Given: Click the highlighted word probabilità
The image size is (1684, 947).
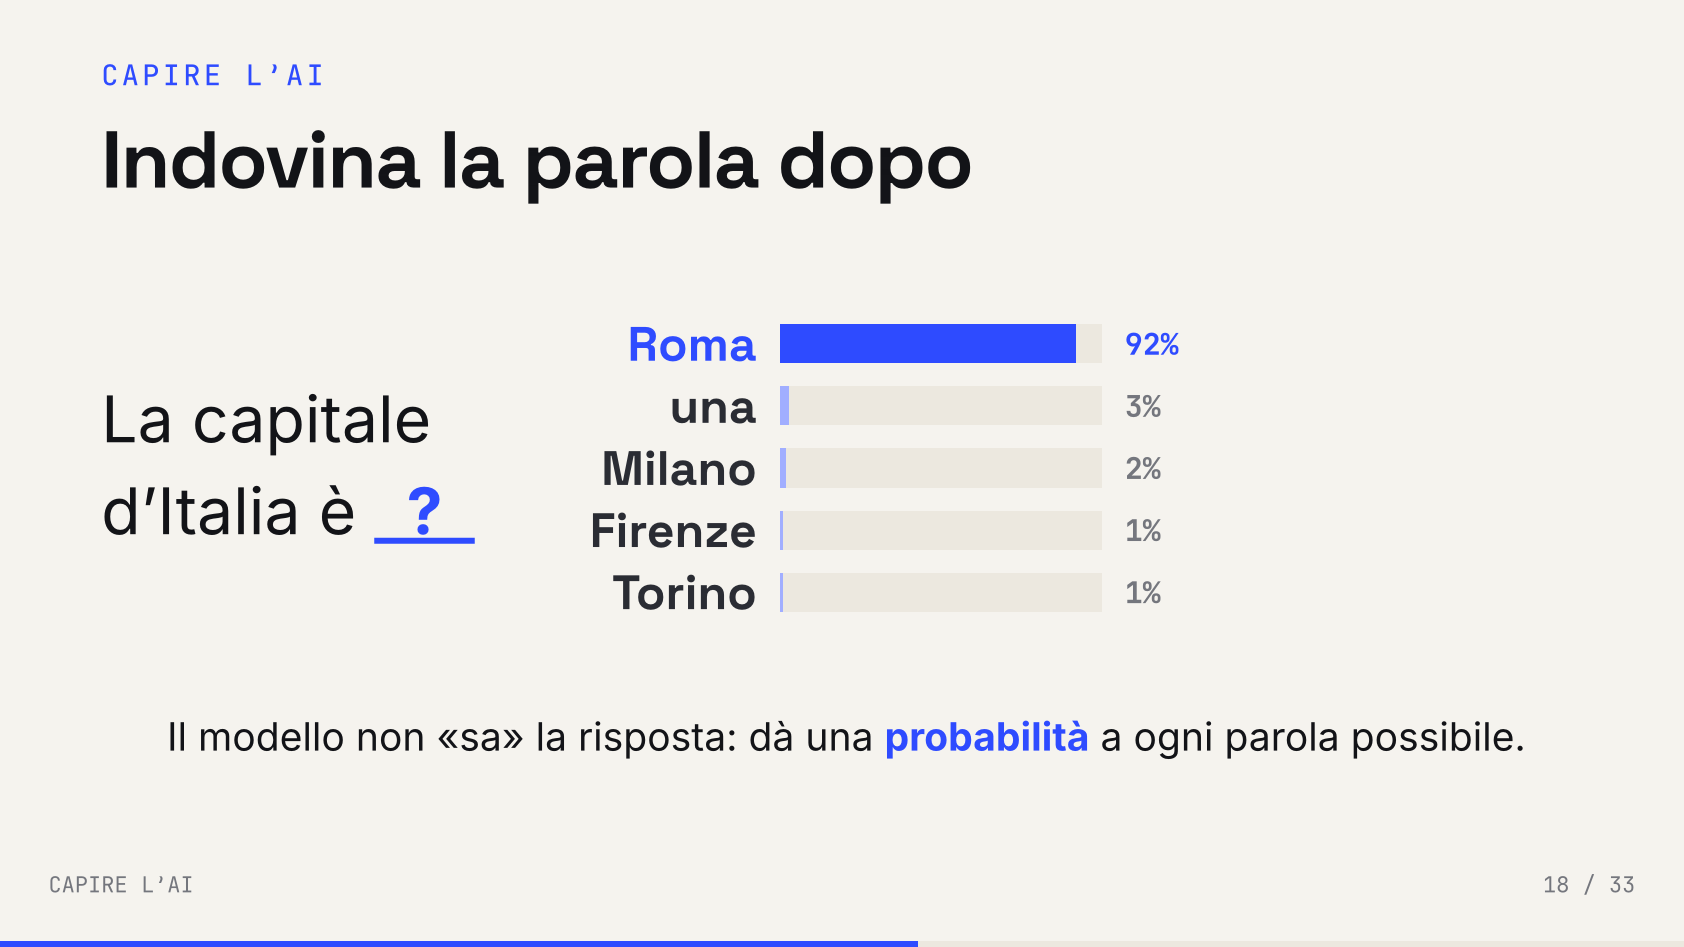Looking at the screenshot, I should pyautogui.click(x=986, y=738).
